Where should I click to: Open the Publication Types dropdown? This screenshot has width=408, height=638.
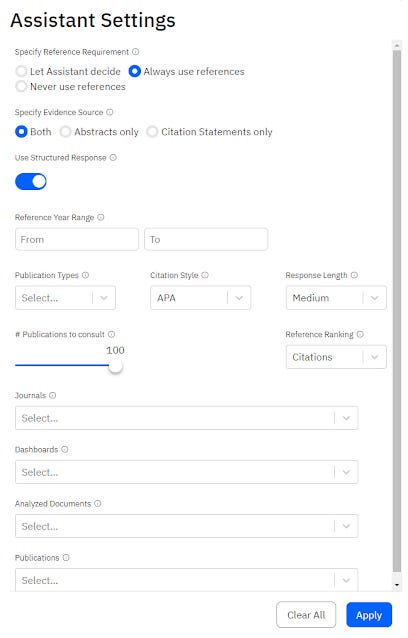point(65,298)
